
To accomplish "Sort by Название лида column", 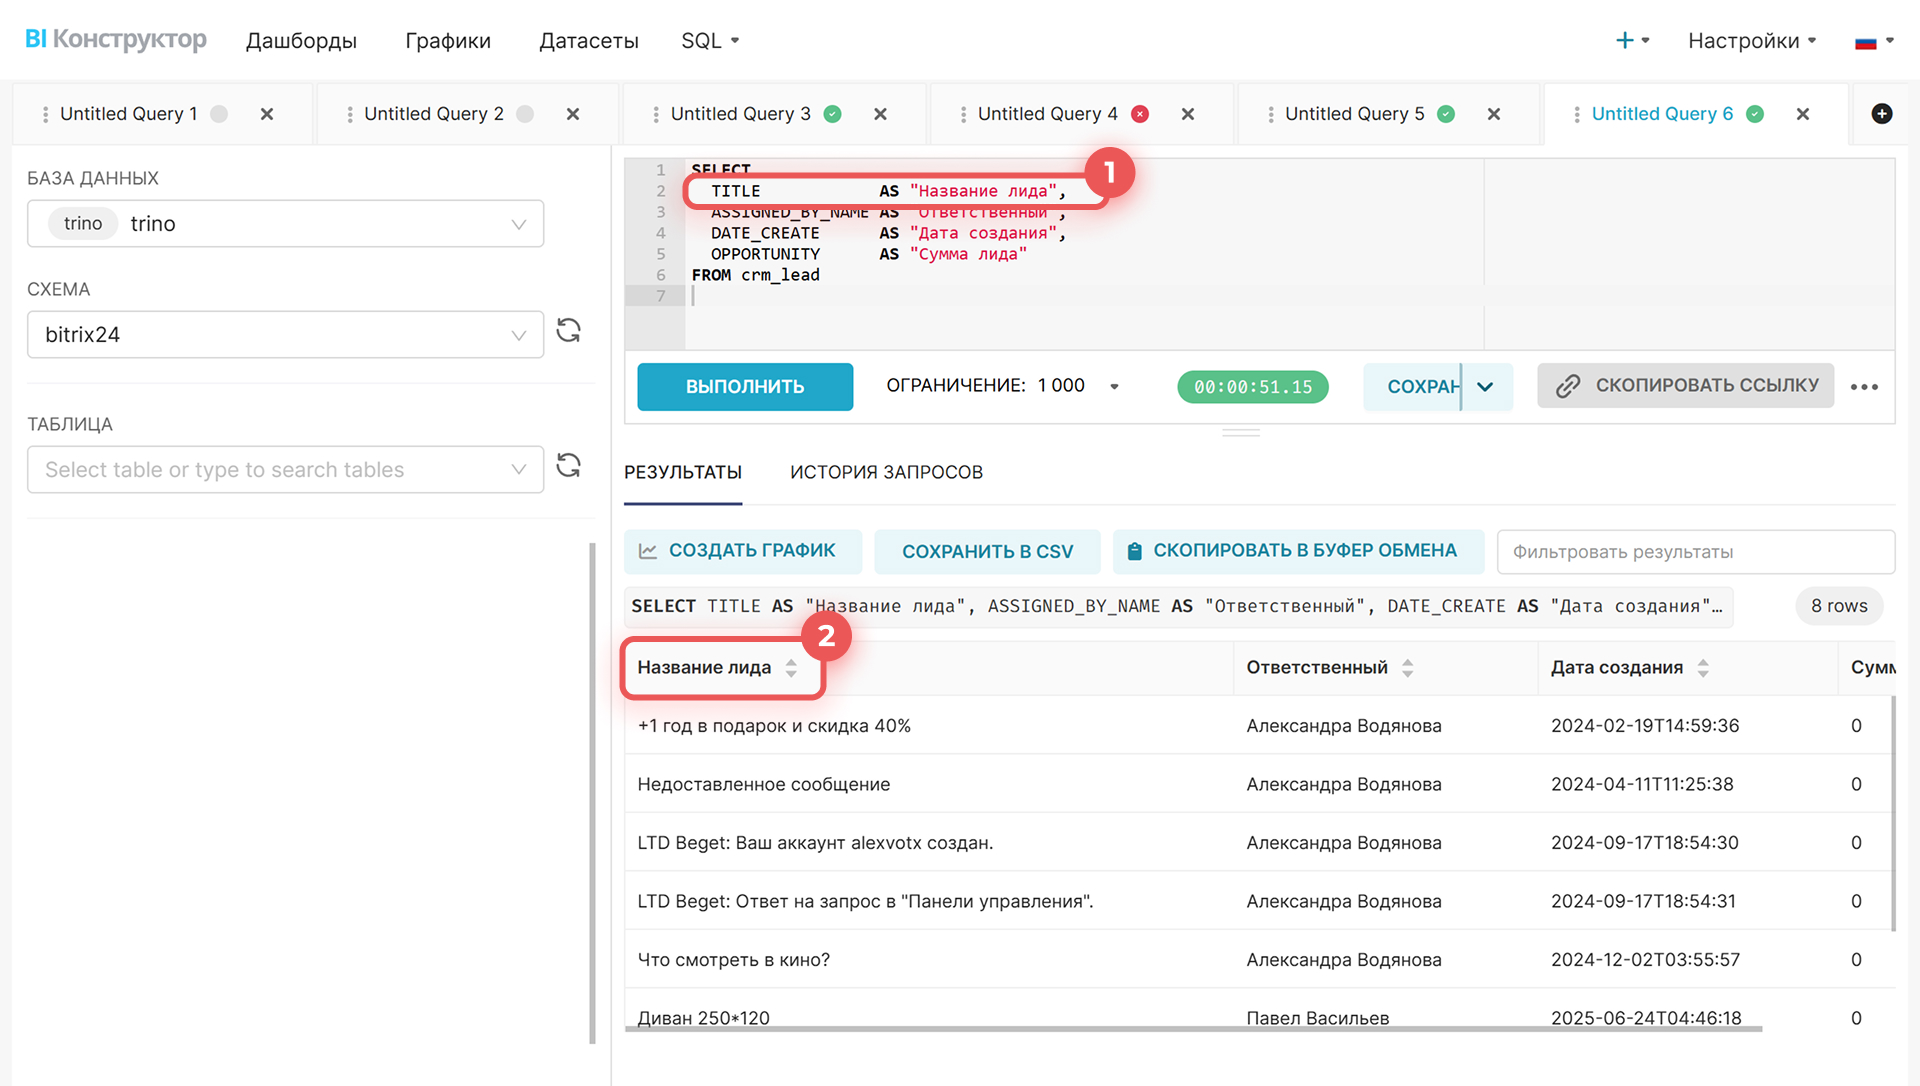I will tap(791, 668).
